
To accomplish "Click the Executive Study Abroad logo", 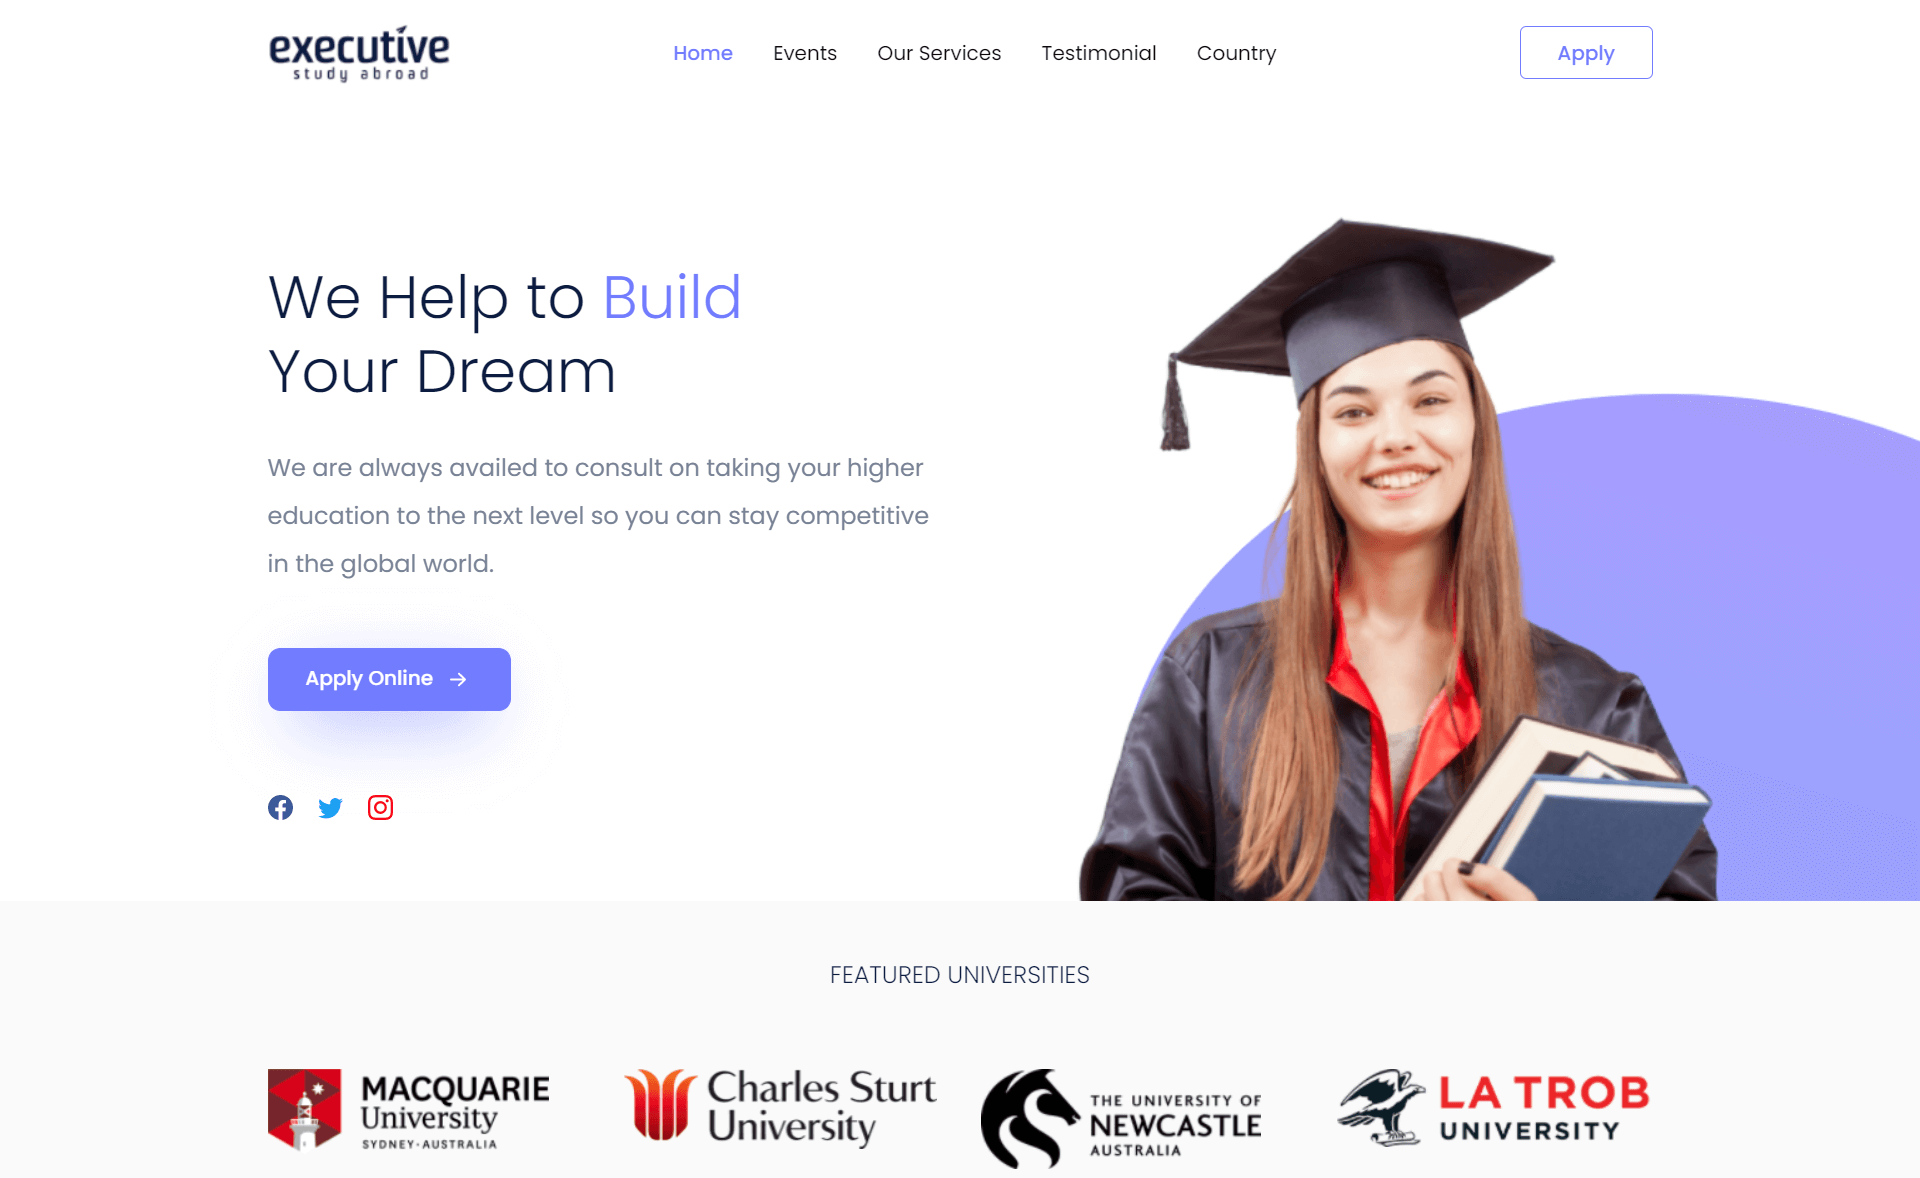I will [x=361, y=52].
